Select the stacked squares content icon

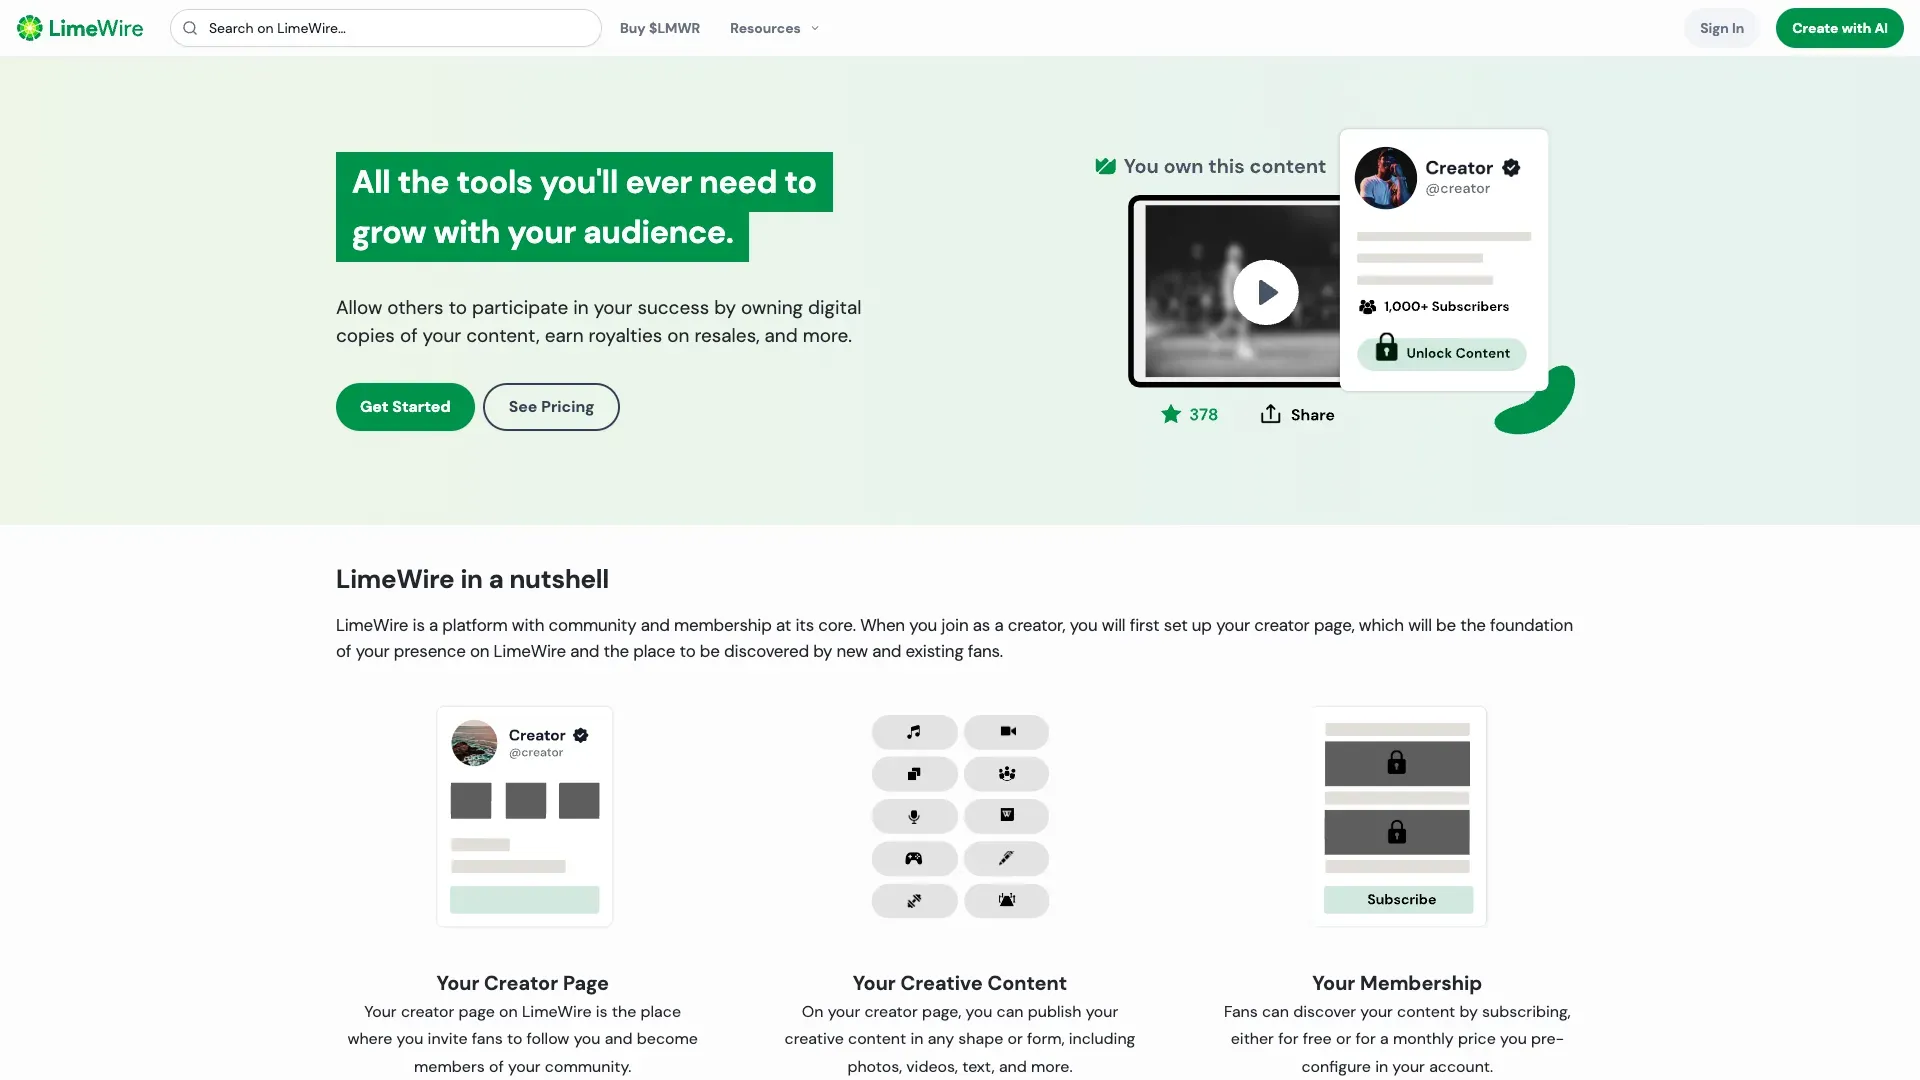(914, 774)
